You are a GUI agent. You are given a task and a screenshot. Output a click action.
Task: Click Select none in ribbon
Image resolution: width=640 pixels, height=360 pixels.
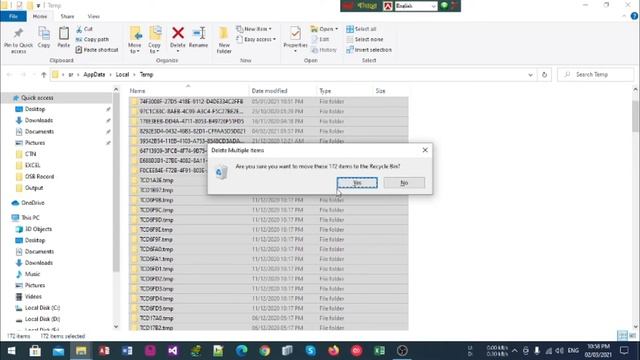365,39
